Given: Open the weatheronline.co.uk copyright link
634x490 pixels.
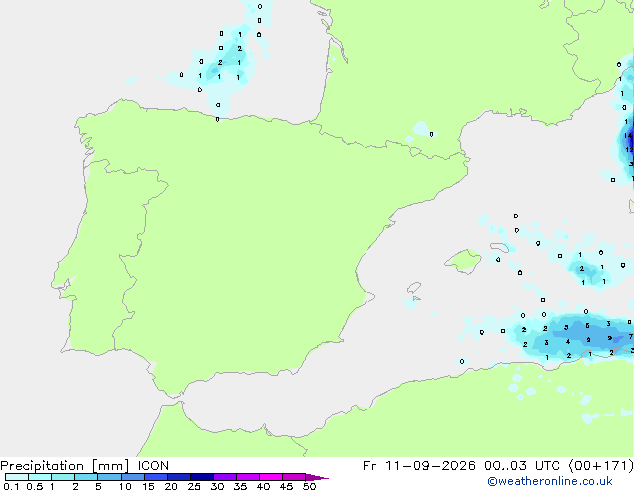Looking at the screenshot, I should pos(550,481).
